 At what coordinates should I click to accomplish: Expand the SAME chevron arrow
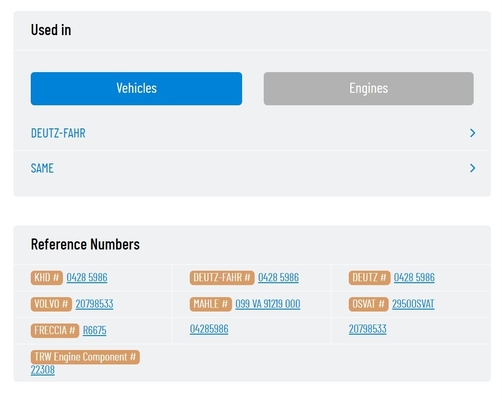pos(472,168)
